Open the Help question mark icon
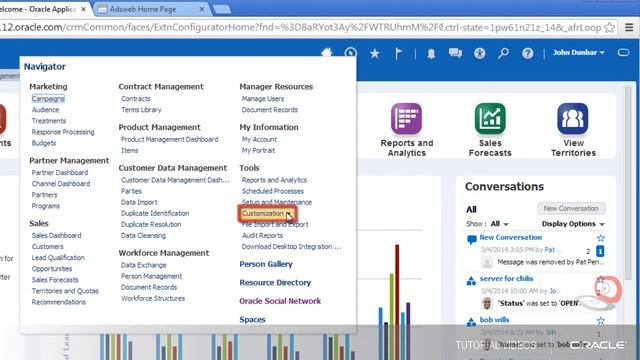 (527, 53)
